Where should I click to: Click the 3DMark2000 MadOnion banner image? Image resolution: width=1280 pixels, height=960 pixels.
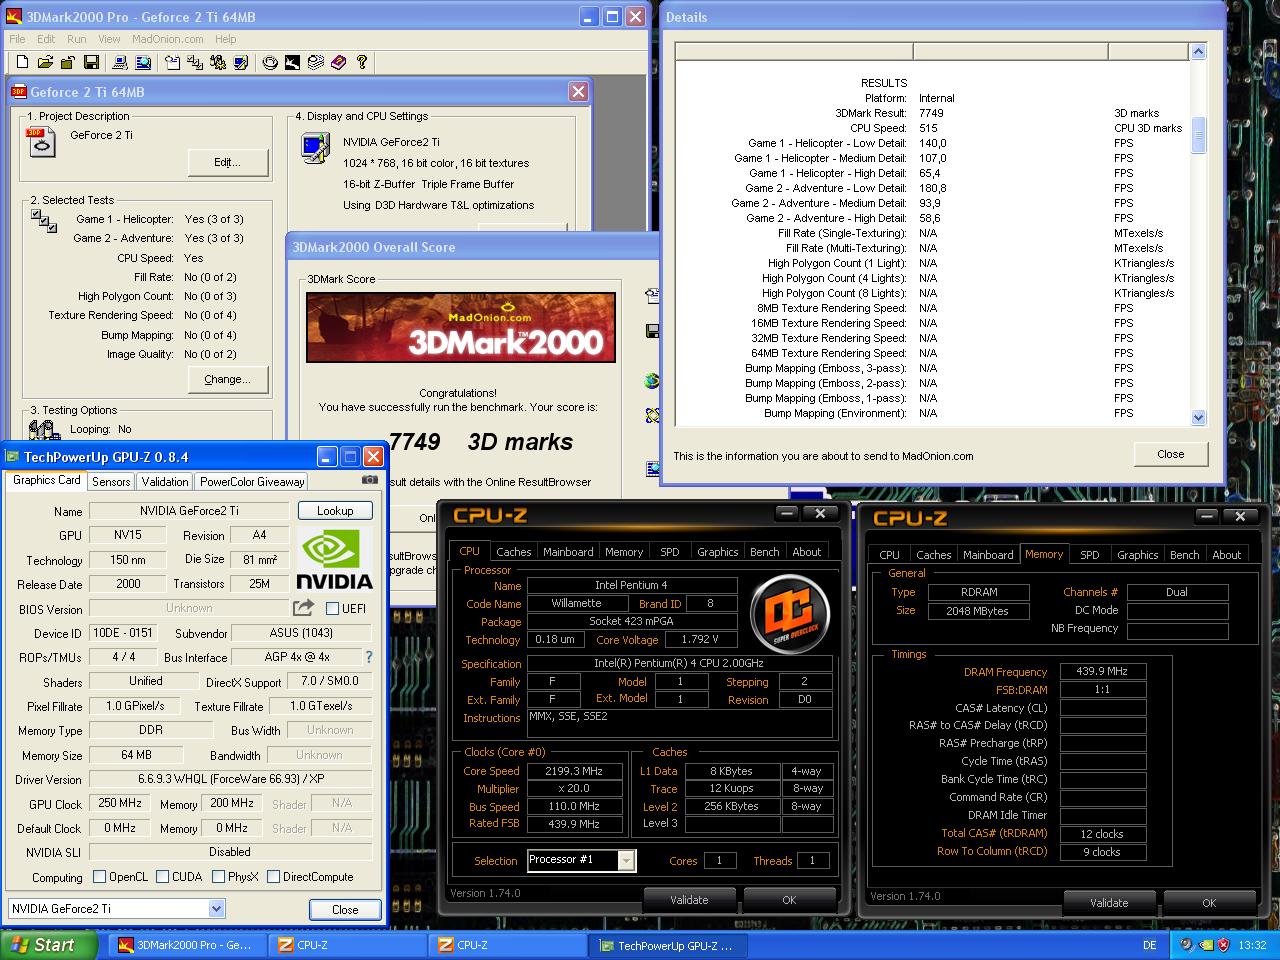tap(461, 328)
